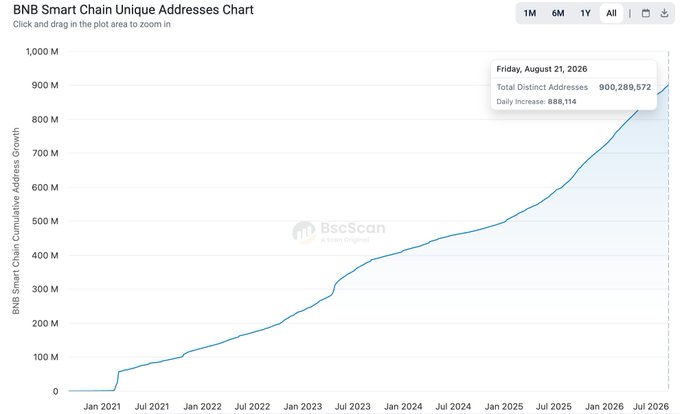Click the Jan 2025 x-axis label
Viewport: 680px width, 414px height.
pos(503,407)
